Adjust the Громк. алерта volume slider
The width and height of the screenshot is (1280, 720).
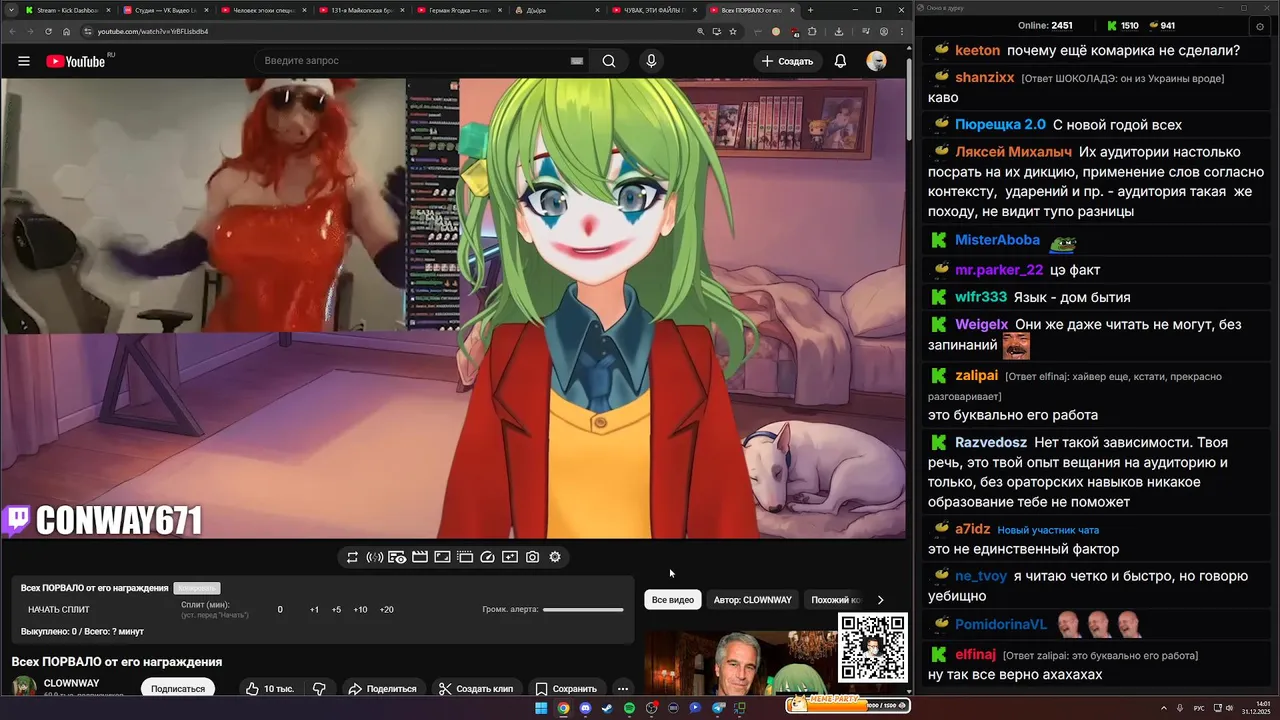[583, 609]
